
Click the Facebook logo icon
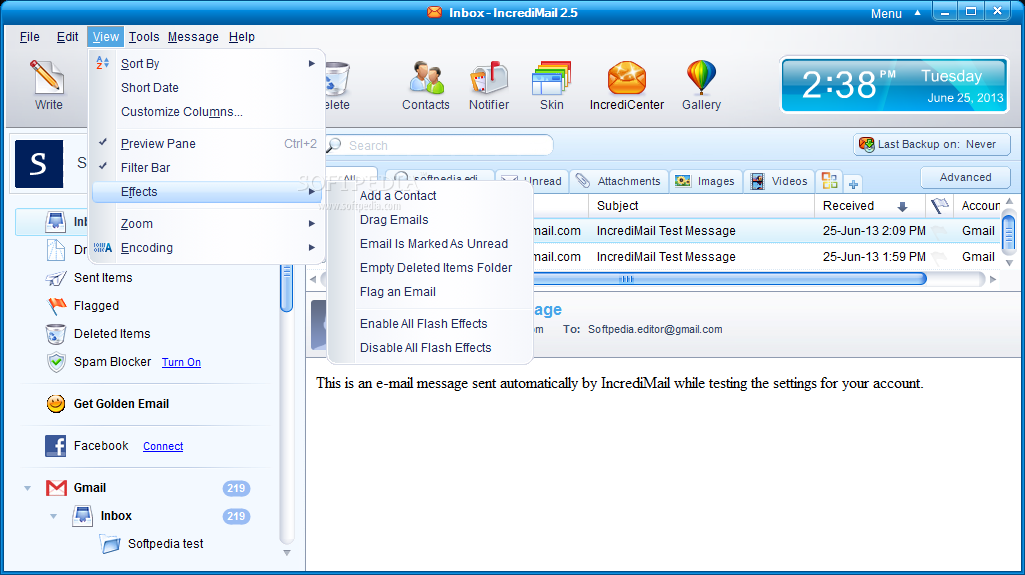point(56,446)
